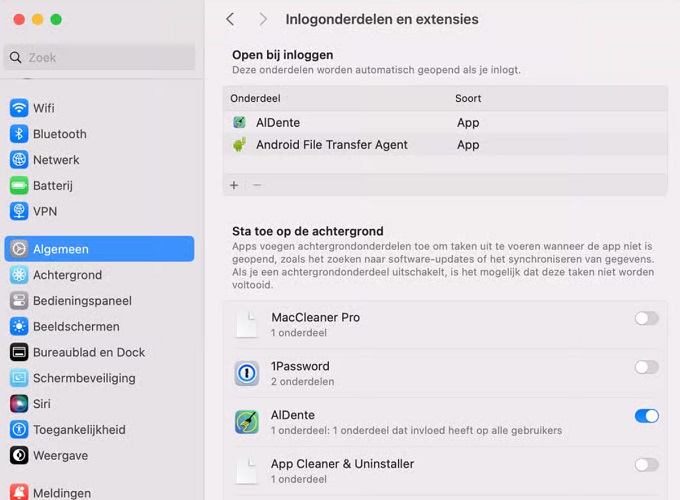The height and width of the screenshot is (500, 680).
Task: Click the Achtergrond flower icon
Action: [x=19, y=275]
